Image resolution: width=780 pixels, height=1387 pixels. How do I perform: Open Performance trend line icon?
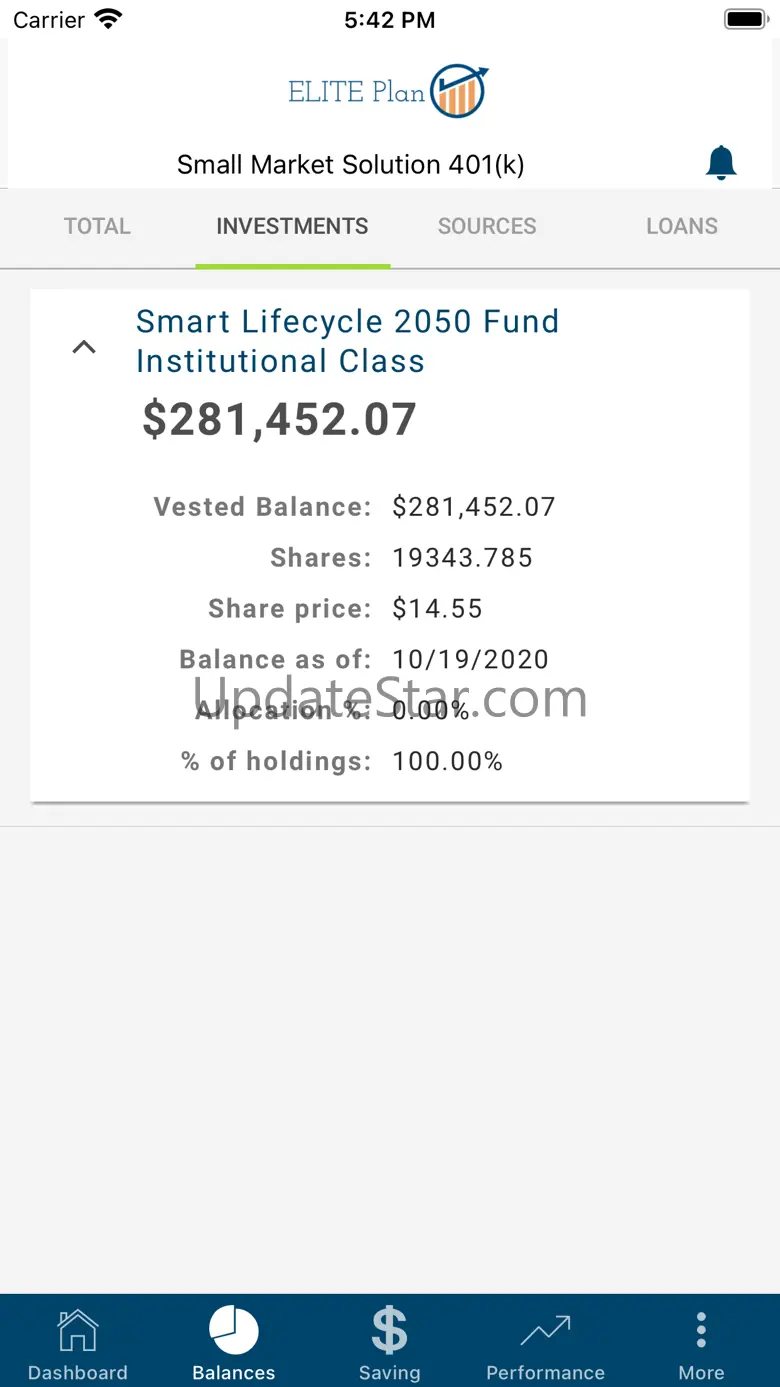pyautogui.click(x=545, y=1331)
